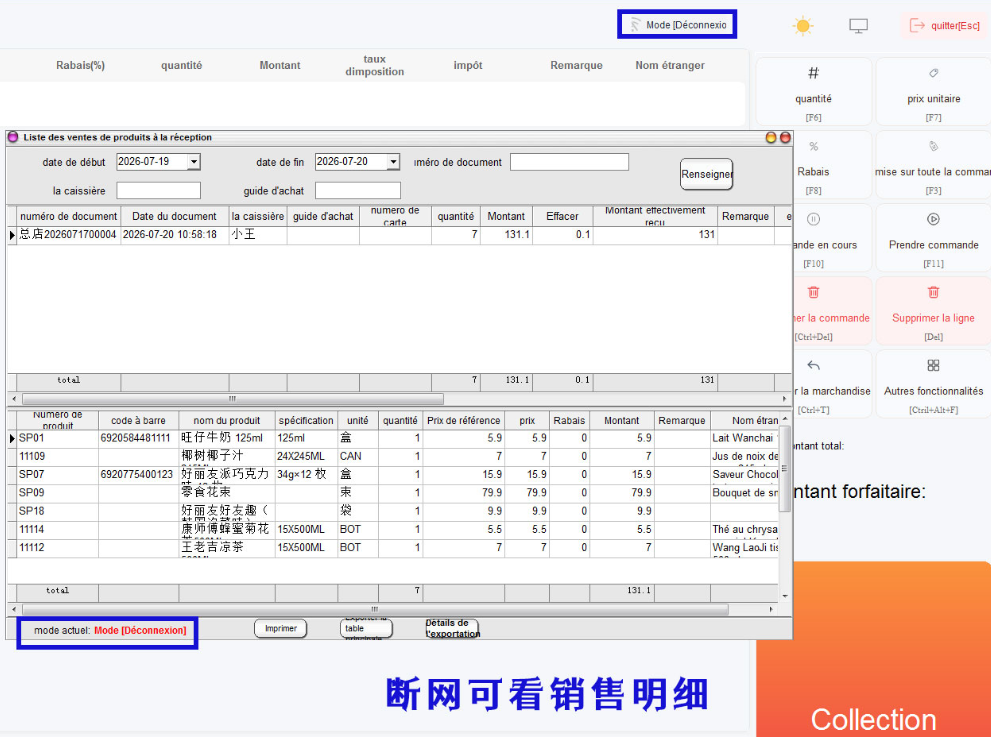Click the Rabais [F8] percent icon
991x737 pixels.
pyautogui.click(x=813, y=147)
